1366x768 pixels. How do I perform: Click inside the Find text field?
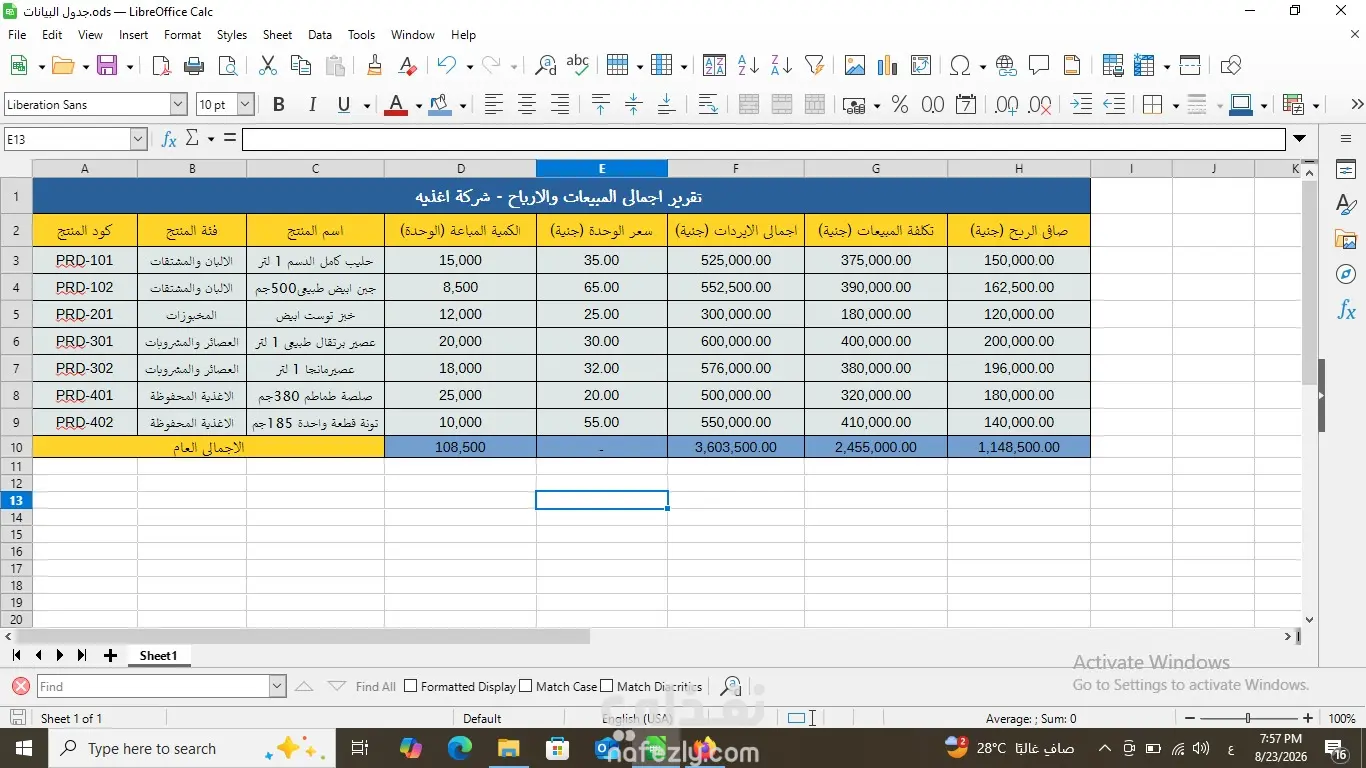[x=153, y=686]
